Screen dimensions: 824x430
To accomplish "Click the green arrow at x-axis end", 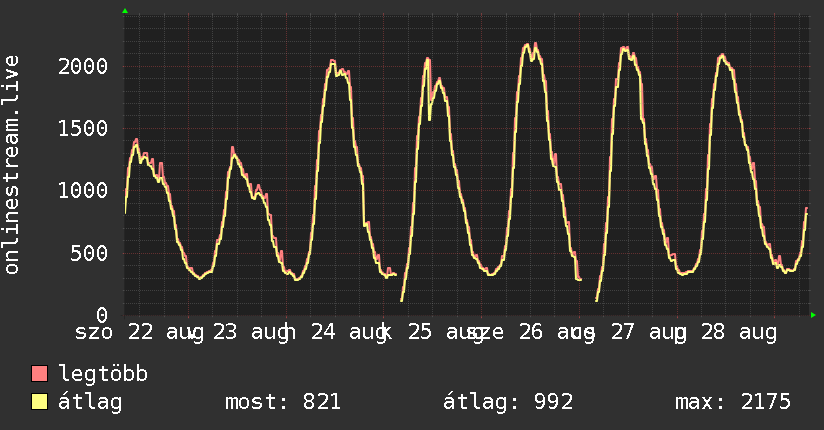I will tap(813, 315).
